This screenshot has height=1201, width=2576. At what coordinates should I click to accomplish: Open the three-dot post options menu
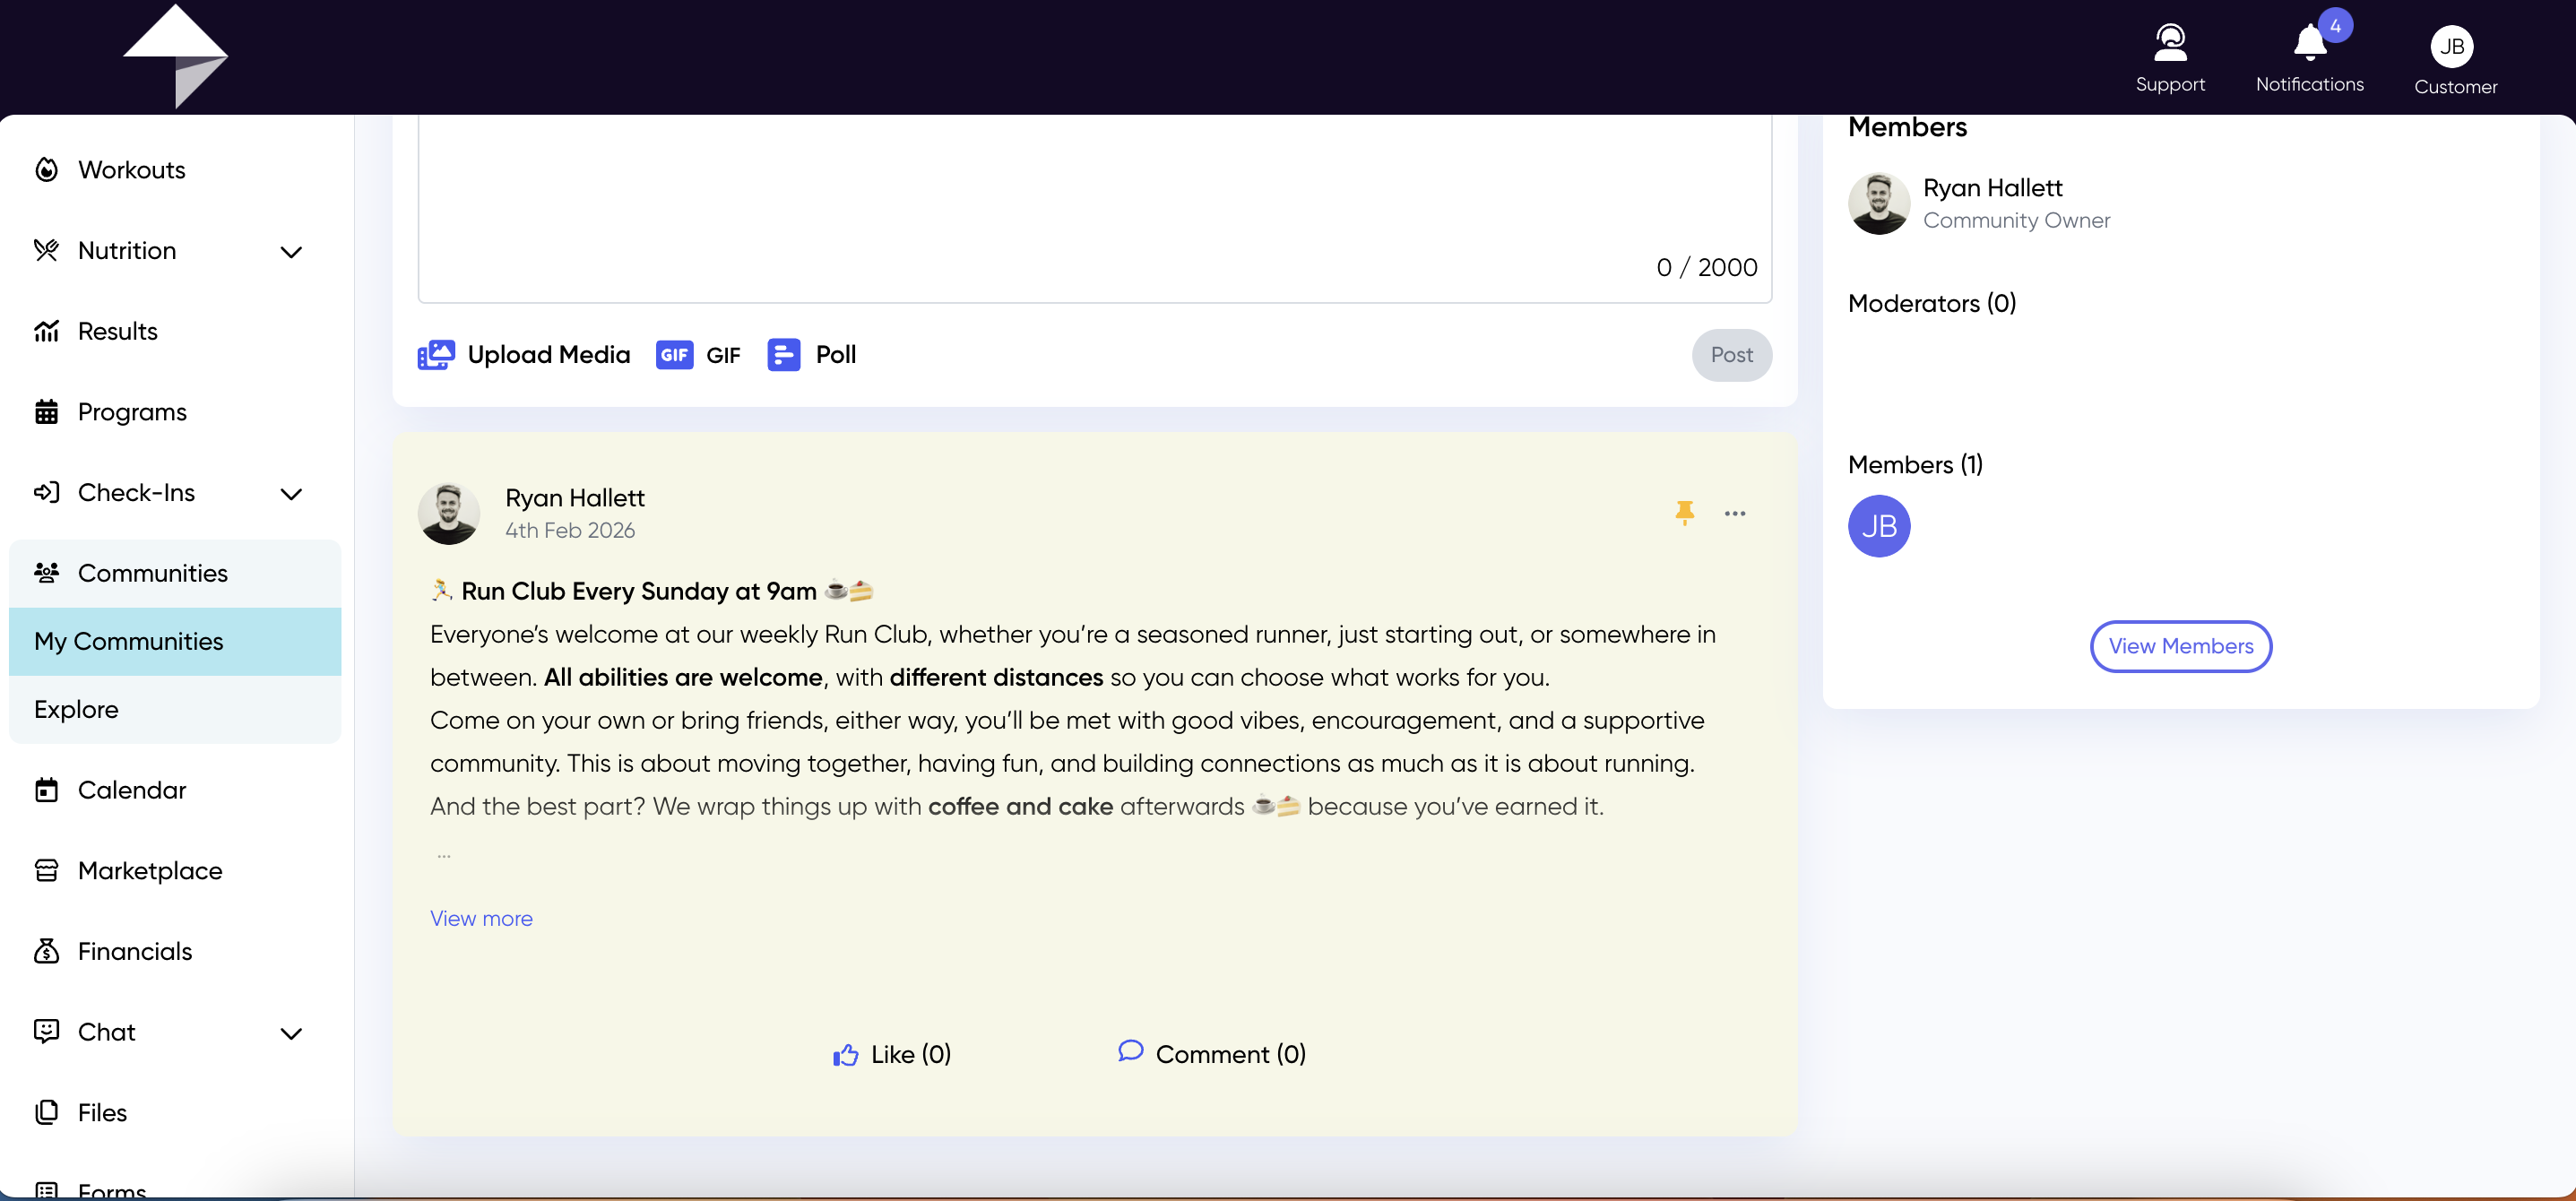1735,514
